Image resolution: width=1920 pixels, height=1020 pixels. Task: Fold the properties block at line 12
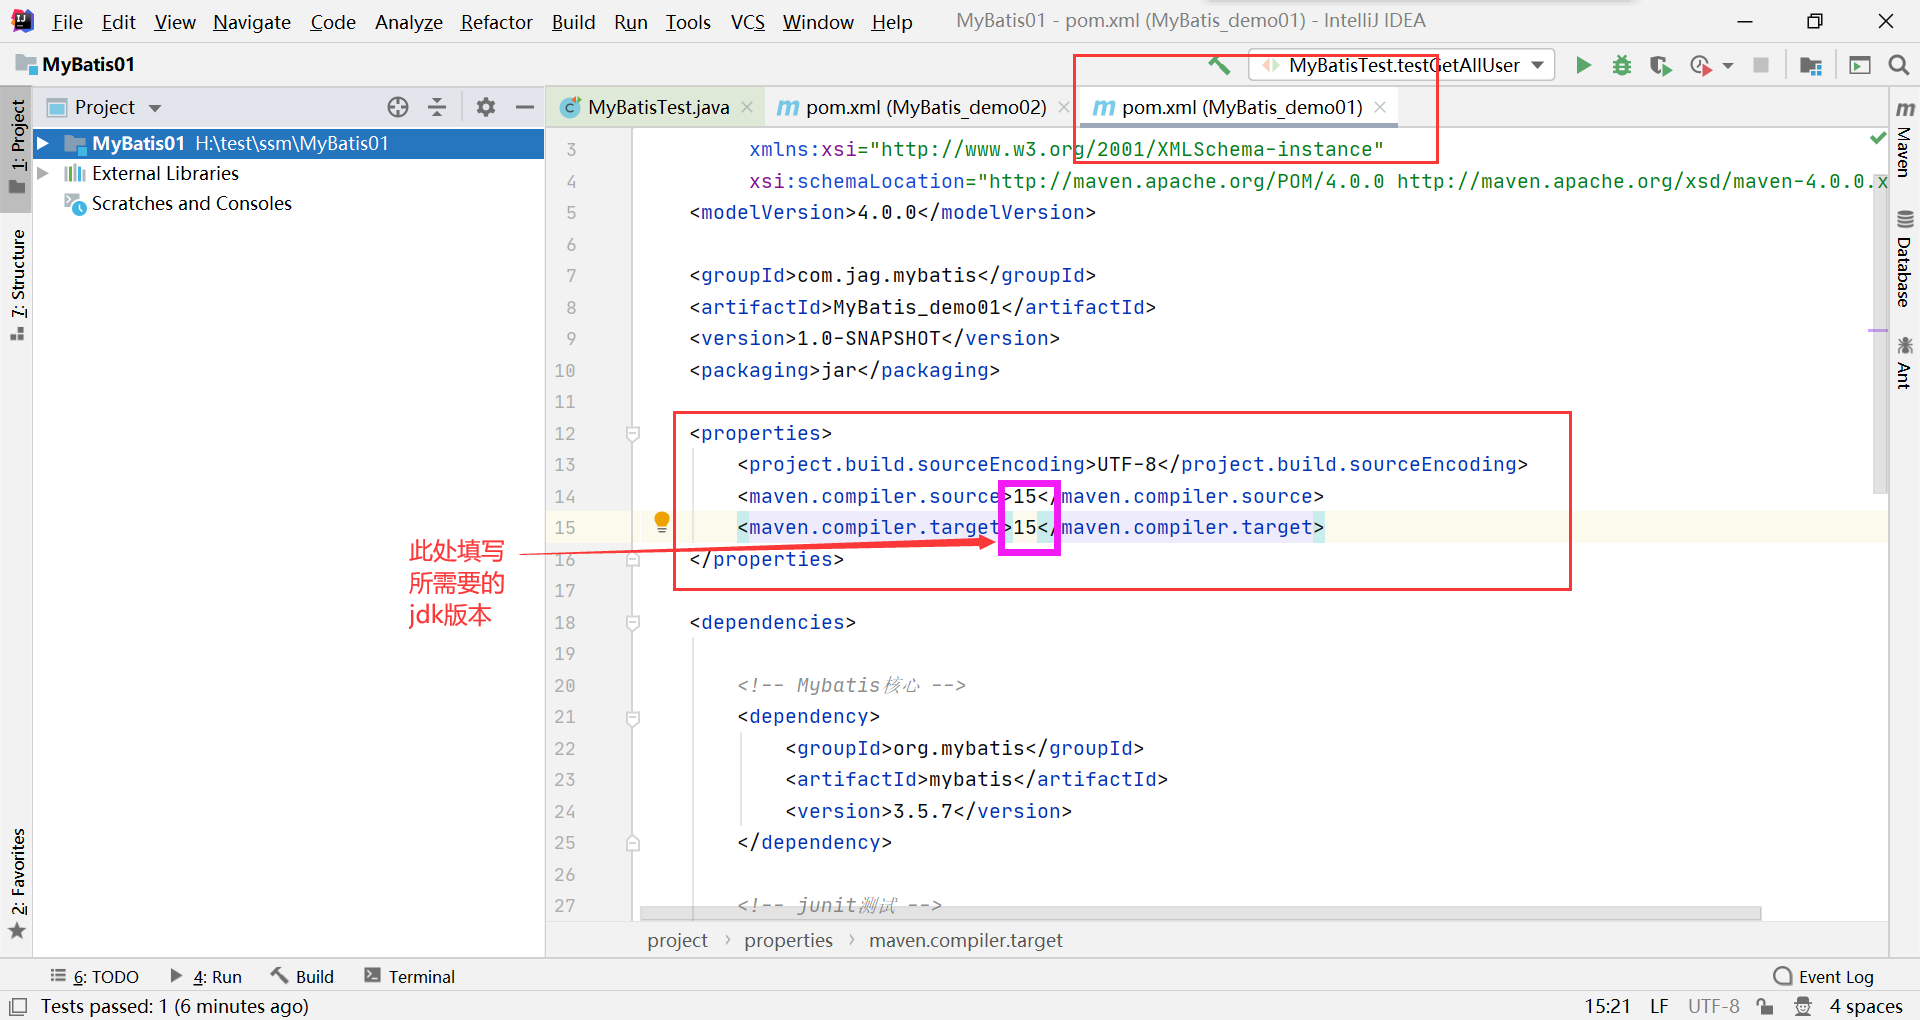(633, 434)
